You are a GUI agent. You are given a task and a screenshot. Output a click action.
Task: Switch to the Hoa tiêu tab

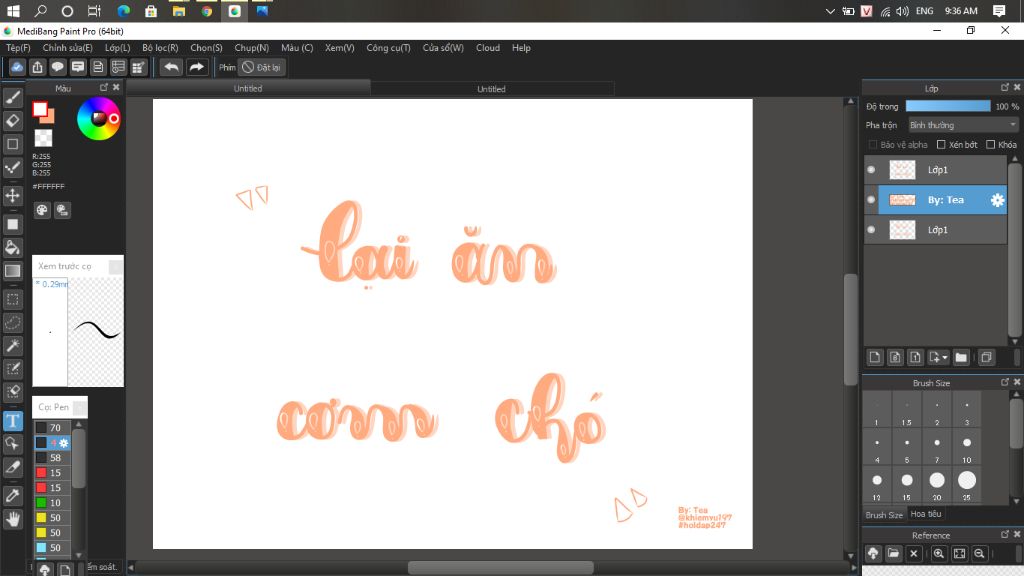[926, 514]
